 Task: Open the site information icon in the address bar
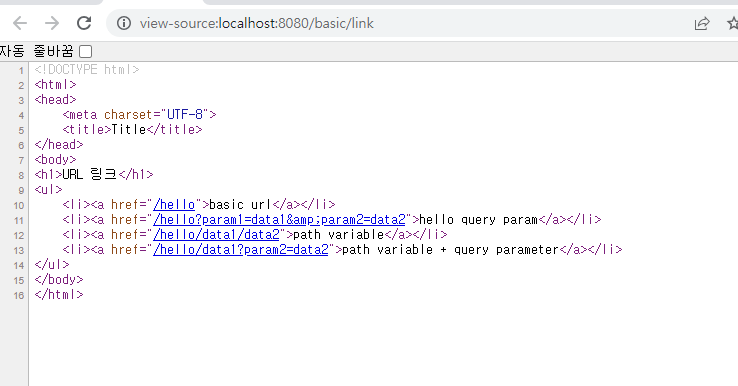click(124, 23)
